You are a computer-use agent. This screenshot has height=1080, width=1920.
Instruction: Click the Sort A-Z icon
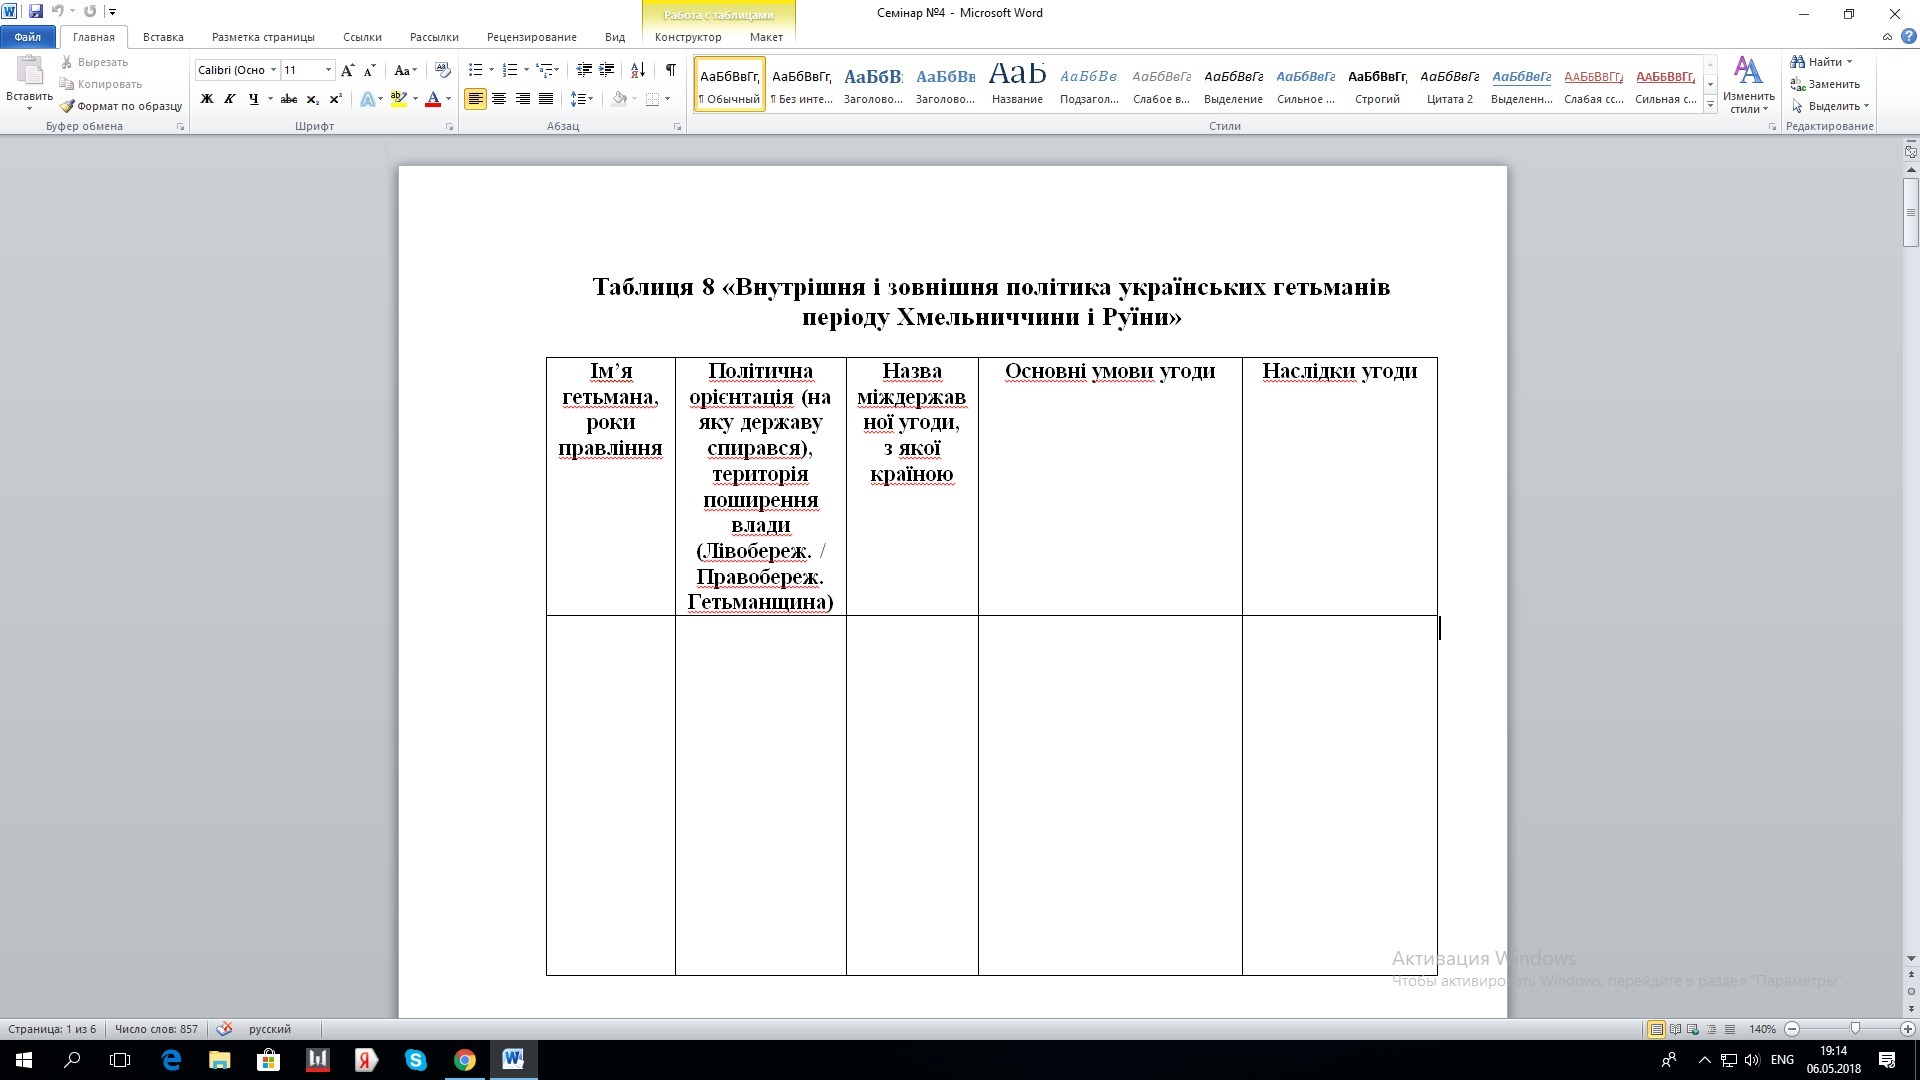pyautogui.click(x=638, y=70)
